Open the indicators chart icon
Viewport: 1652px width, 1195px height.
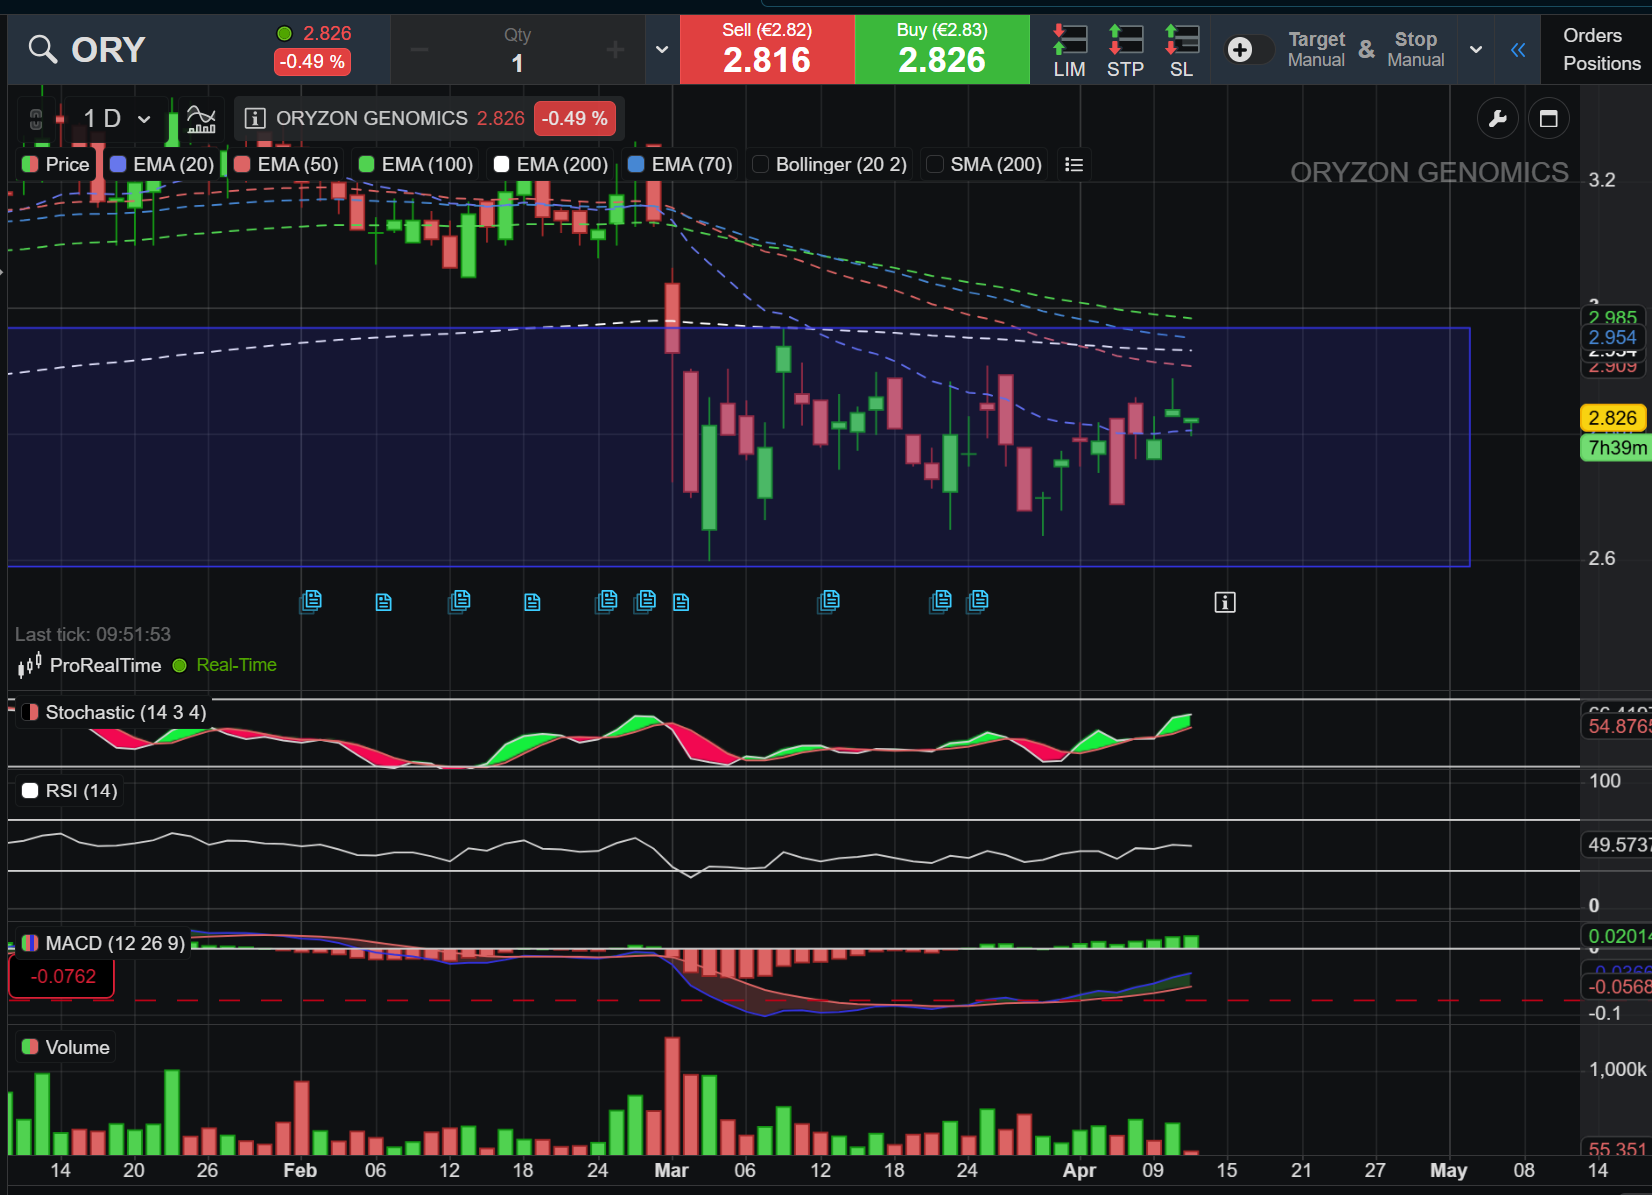[x=201, y=119]
